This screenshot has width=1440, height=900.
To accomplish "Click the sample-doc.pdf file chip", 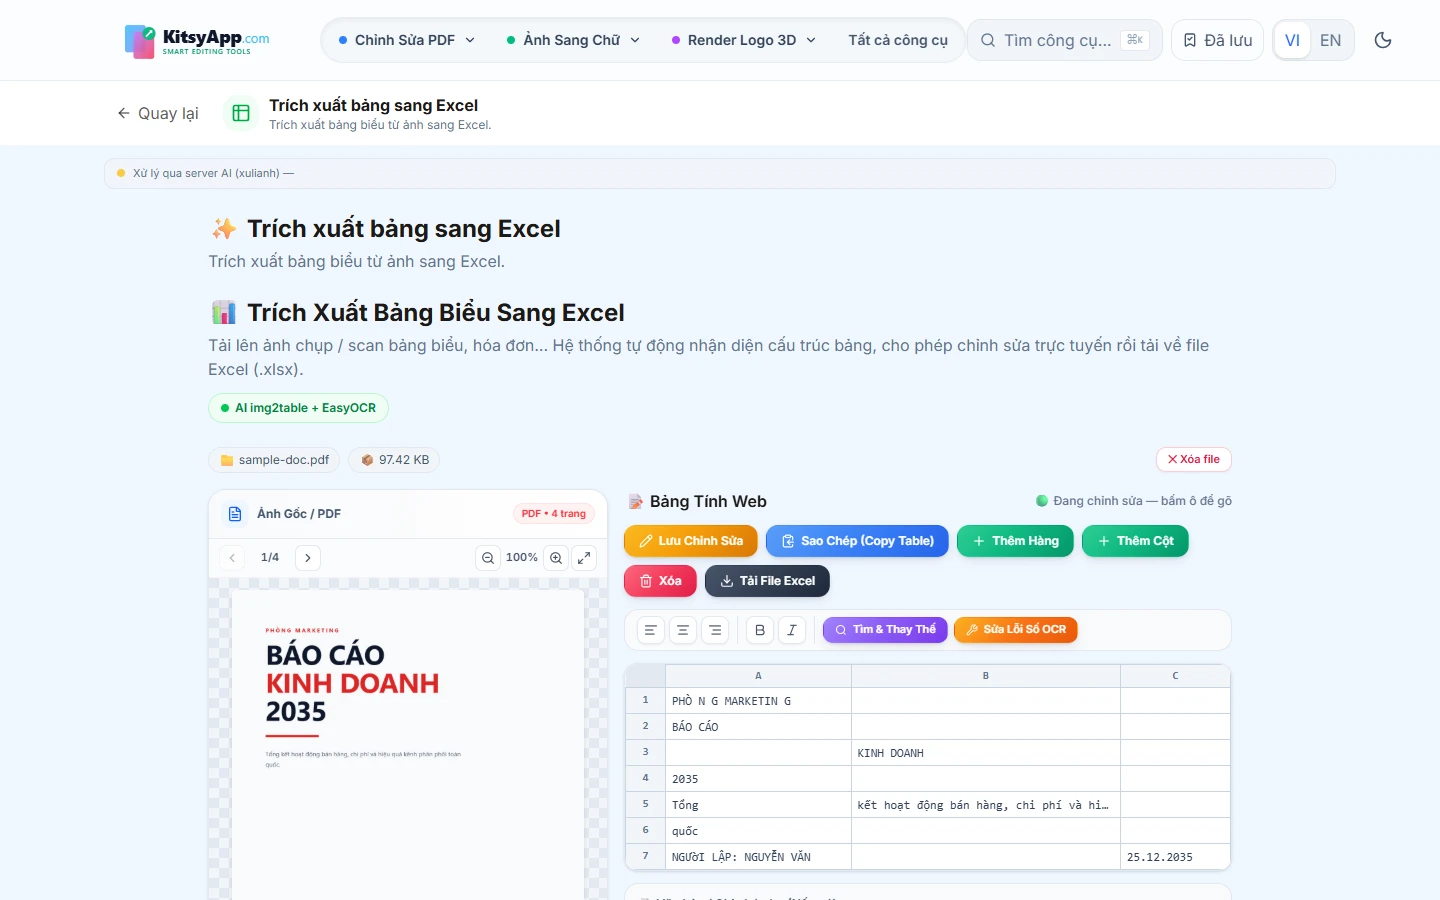I will click(274, 460).
